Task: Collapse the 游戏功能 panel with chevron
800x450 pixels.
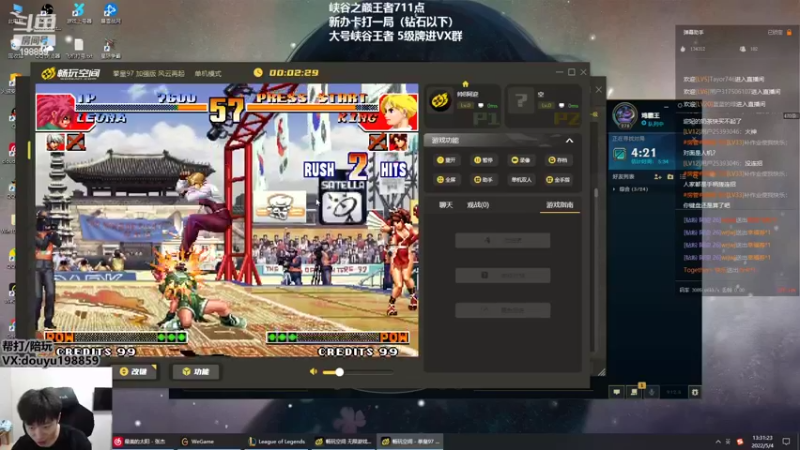Action: [x=569, y=140]
